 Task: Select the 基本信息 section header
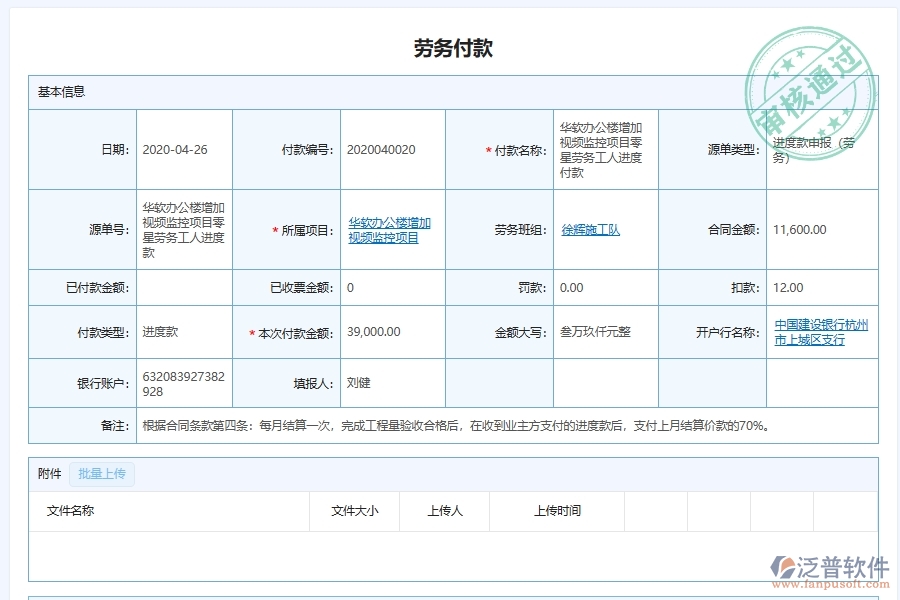click(61, 91)
